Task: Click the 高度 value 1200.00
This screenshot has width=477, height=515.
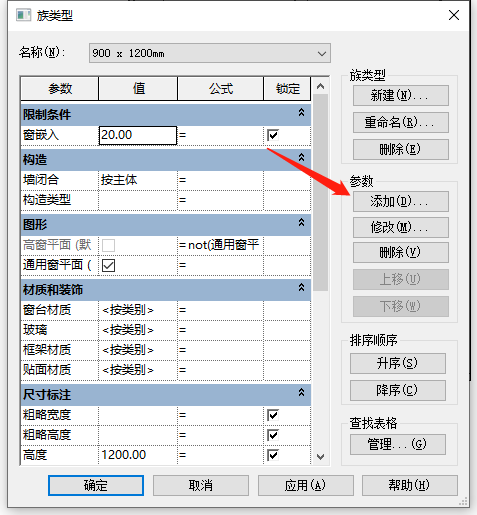Action: pyautogui.click(x=138, y=455)
